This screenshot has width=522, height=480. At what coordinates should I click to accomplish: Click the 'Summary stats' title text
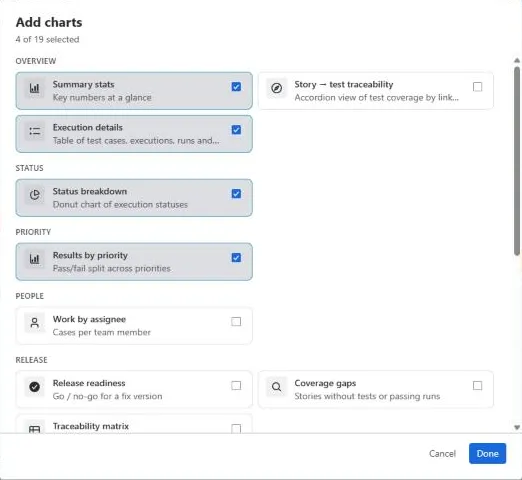click(x=83, y=84)
